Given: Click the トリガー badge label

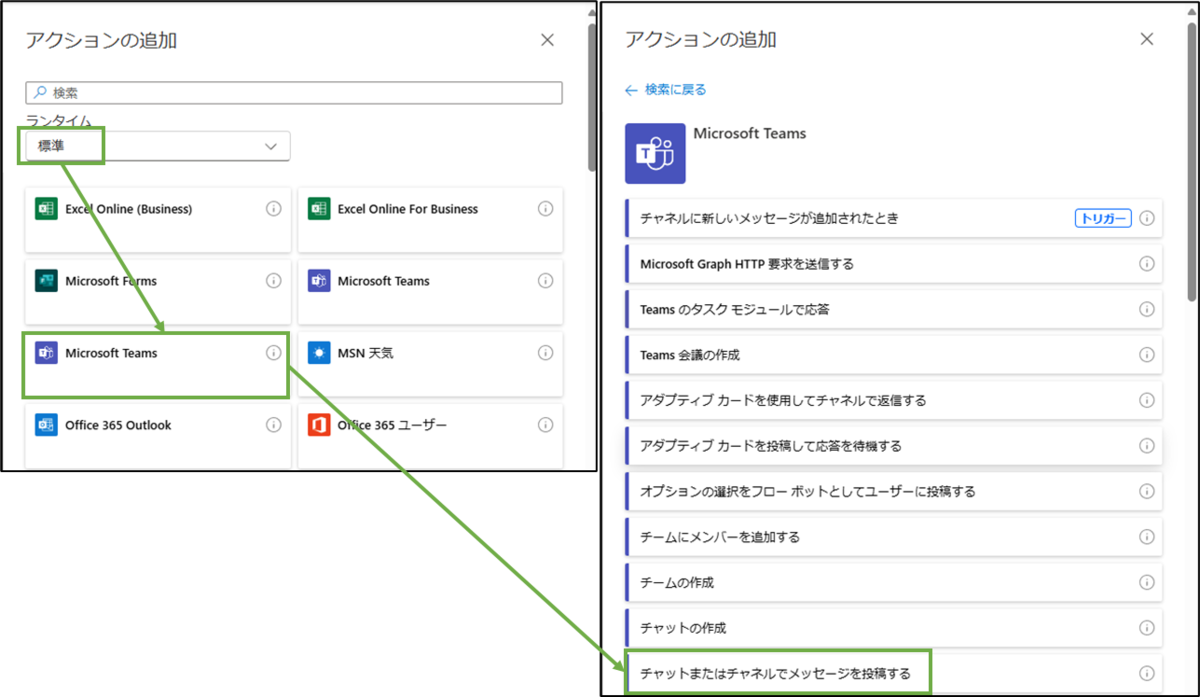Looking at the screenshot, I should [1103, 218].
